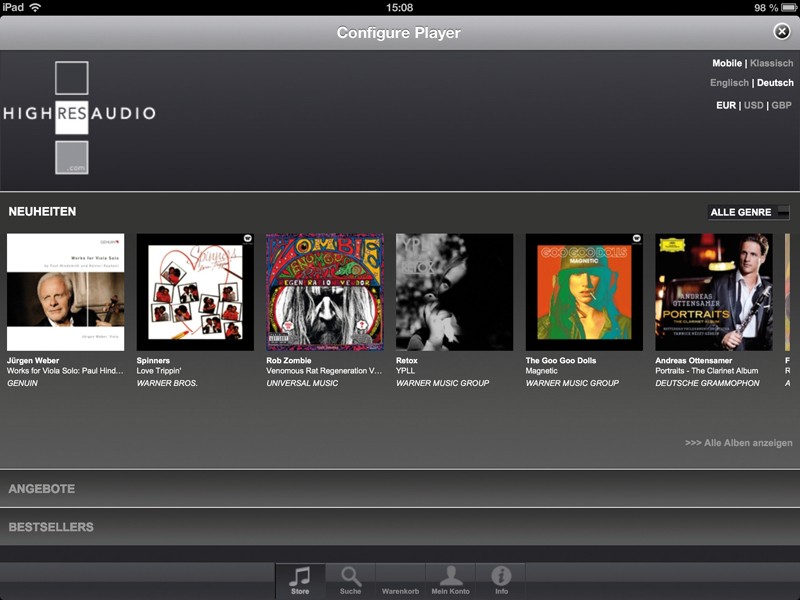The width and height of the screenshot is (800, 600).
Task: Open Andreas Ottensamer Portraits album cover
Action: click(x=714, y=292)
